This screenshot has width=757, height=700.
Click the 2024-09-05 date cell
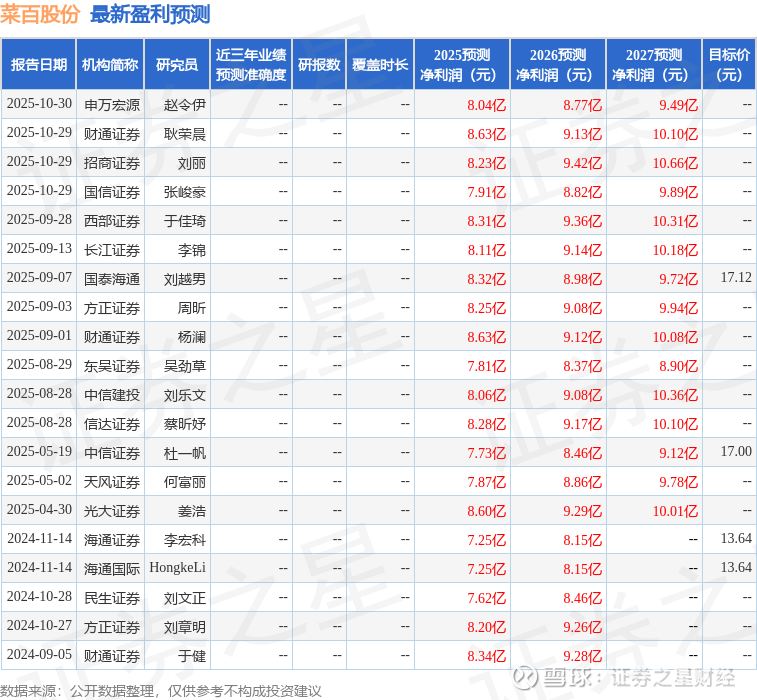click(x=39, y=655)
